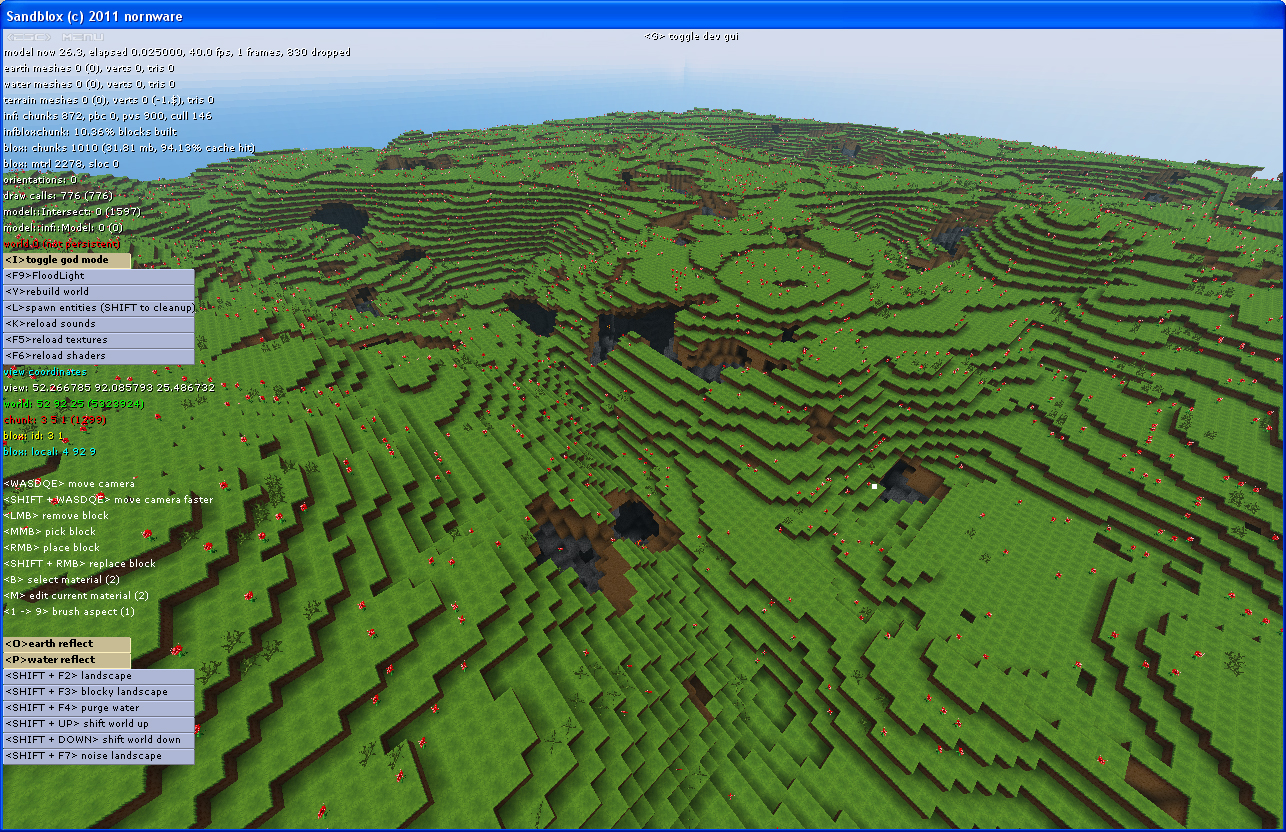The height and width of the screenshot is (832, 1286).
Task: Click the shift world down button
Action: click(x=98, y=740)
